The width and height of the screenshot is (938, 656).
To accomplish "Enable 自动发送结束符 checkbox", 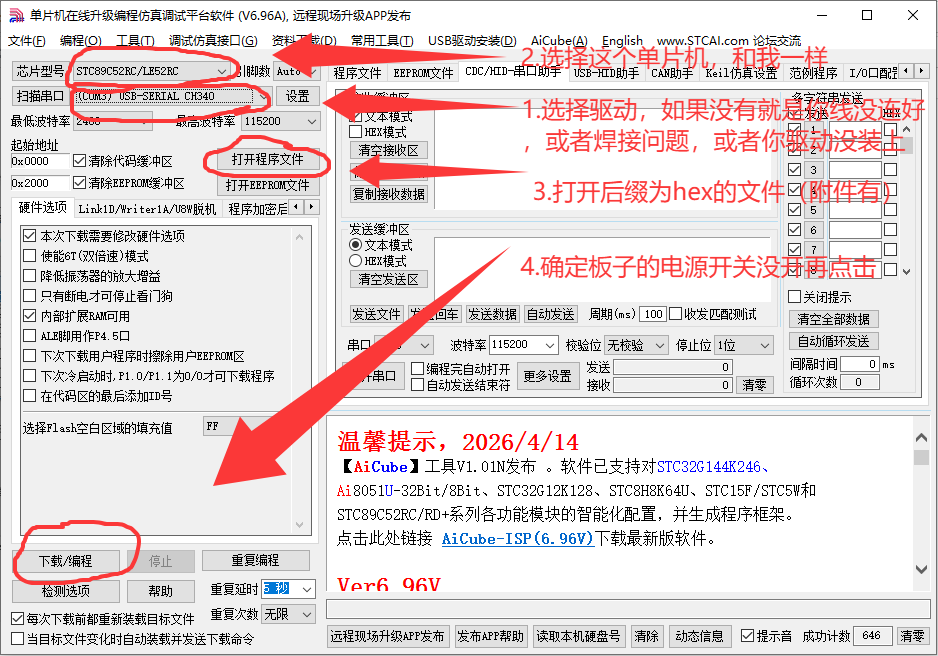I will 418,385.
